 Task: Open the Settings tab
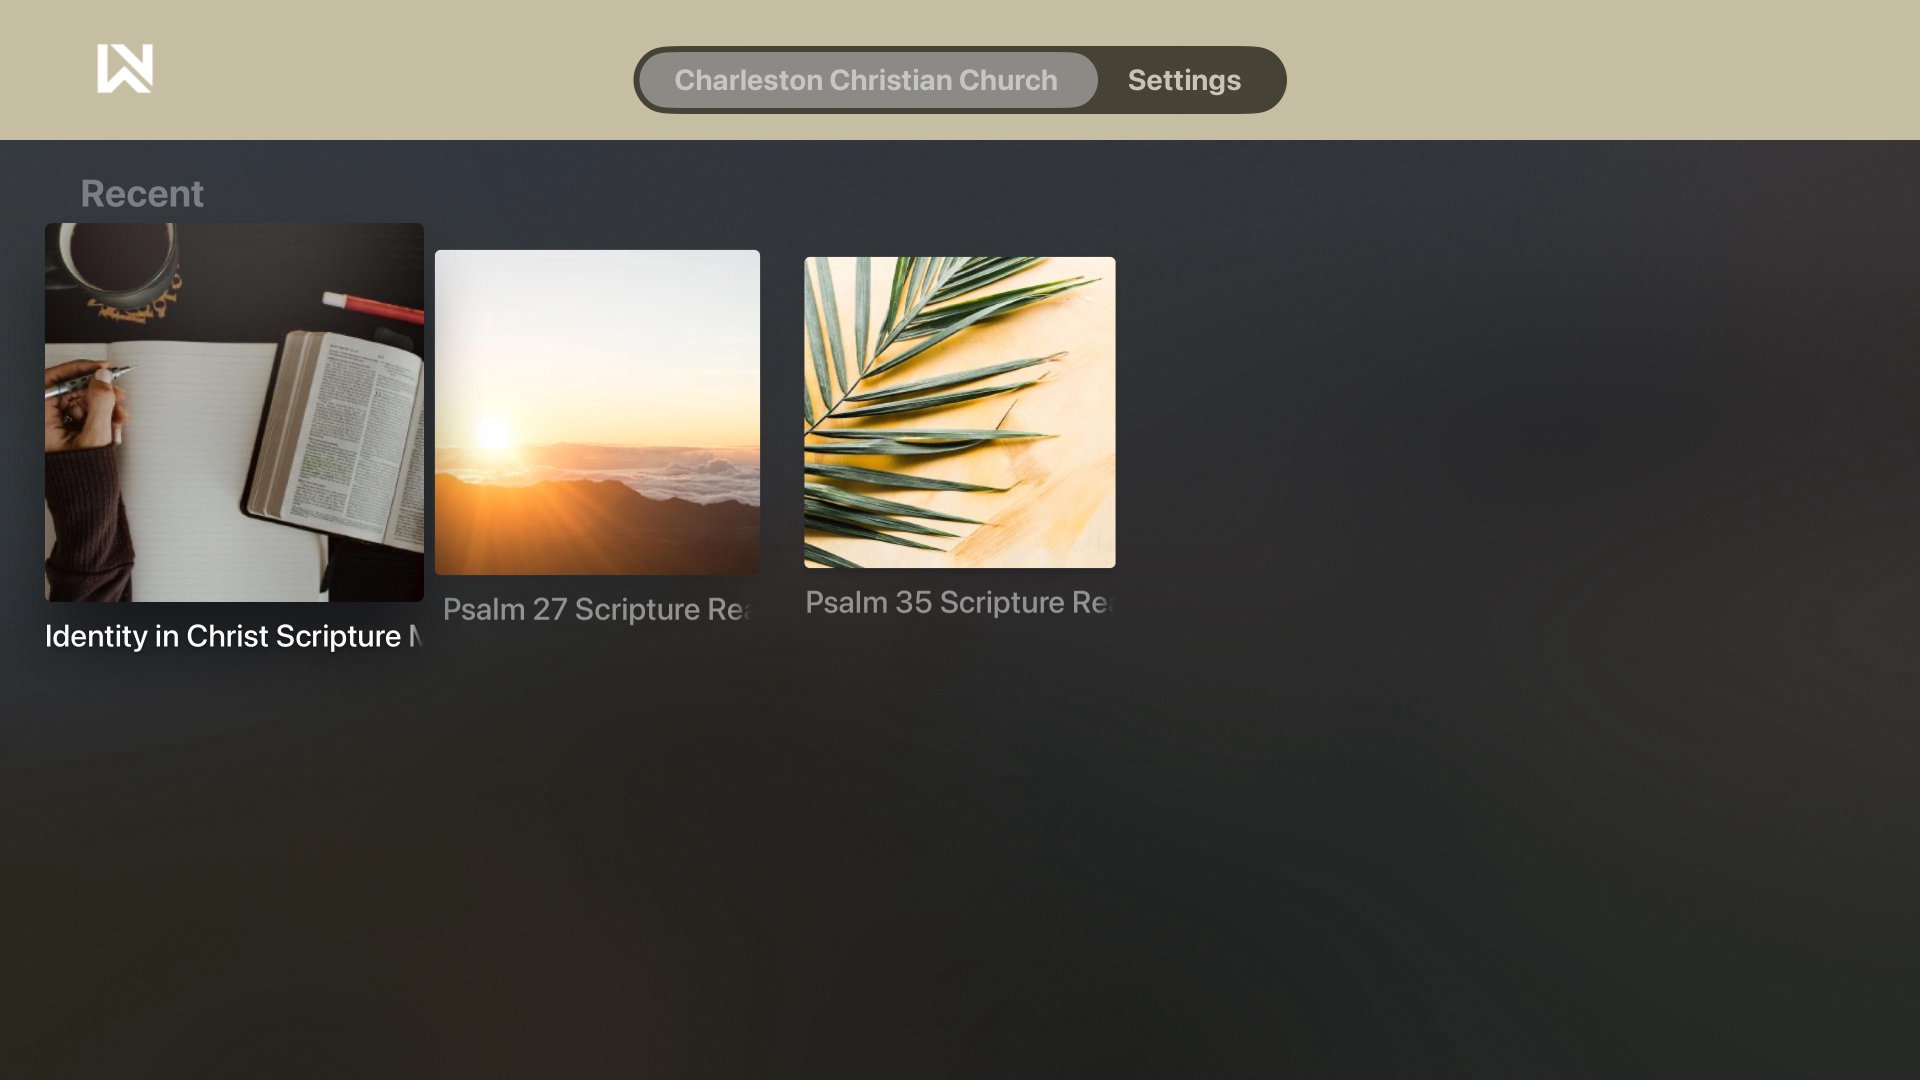click(1184, 80)
